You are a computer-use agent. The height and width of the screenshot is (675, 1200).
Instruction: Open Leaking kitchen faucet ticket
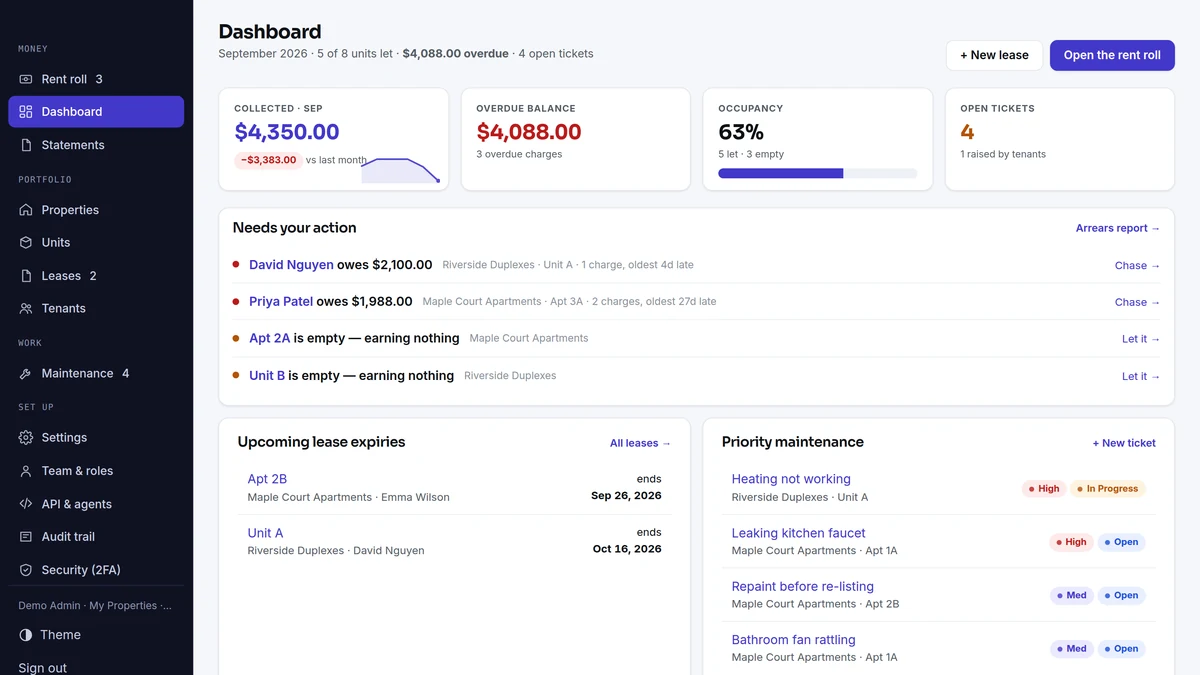(798, 533)
